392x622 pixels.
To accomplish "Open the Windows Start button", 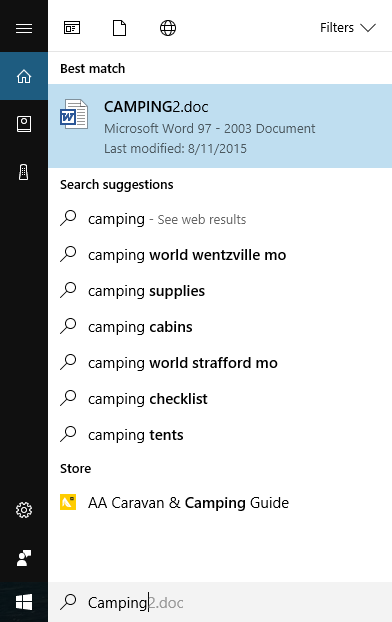I will pyautogui.click(x=24, y=602).
